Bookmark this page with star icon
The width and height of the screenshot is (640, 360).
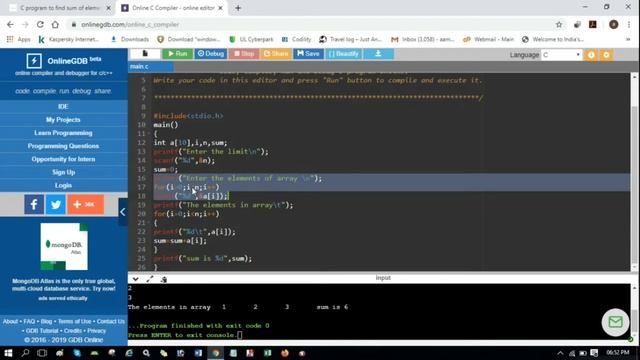(x=559, y=24)
